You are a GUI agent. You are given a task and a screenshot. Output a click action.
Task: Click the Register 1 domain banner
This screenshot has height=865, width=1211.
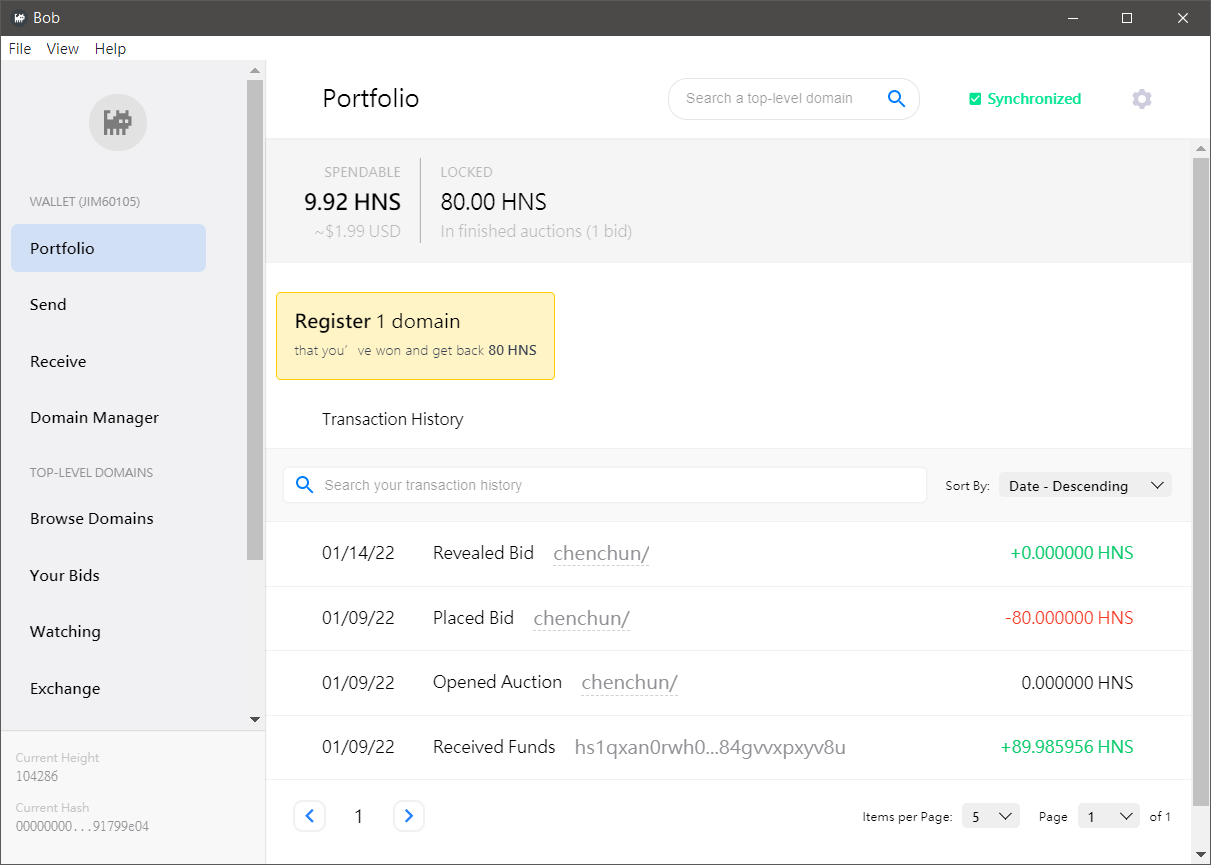[415, 336]
